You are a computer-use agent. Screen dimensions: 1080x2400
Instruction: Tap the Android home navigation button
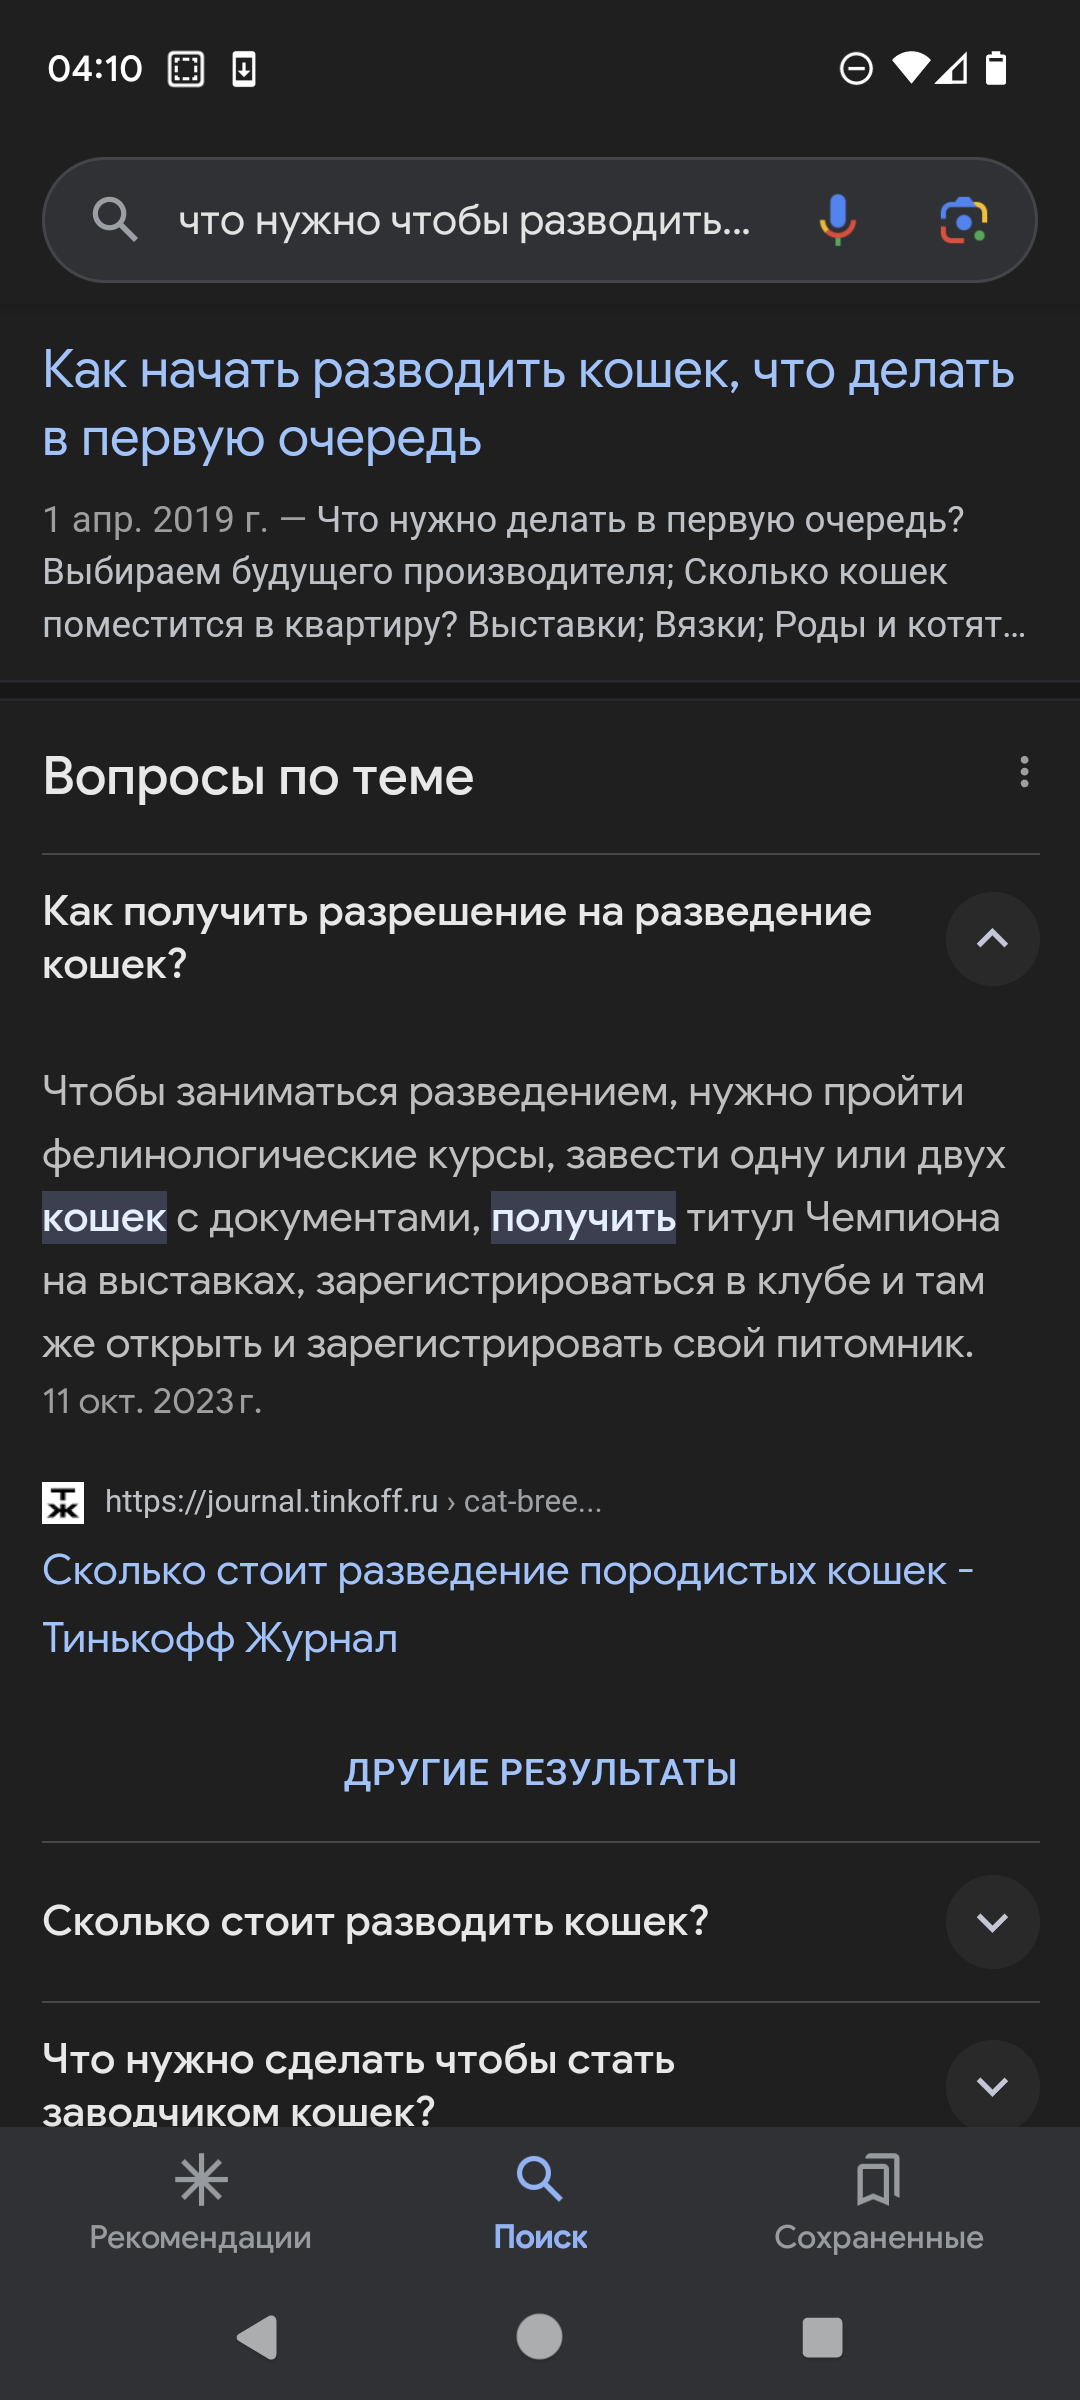click(539, 2337)
